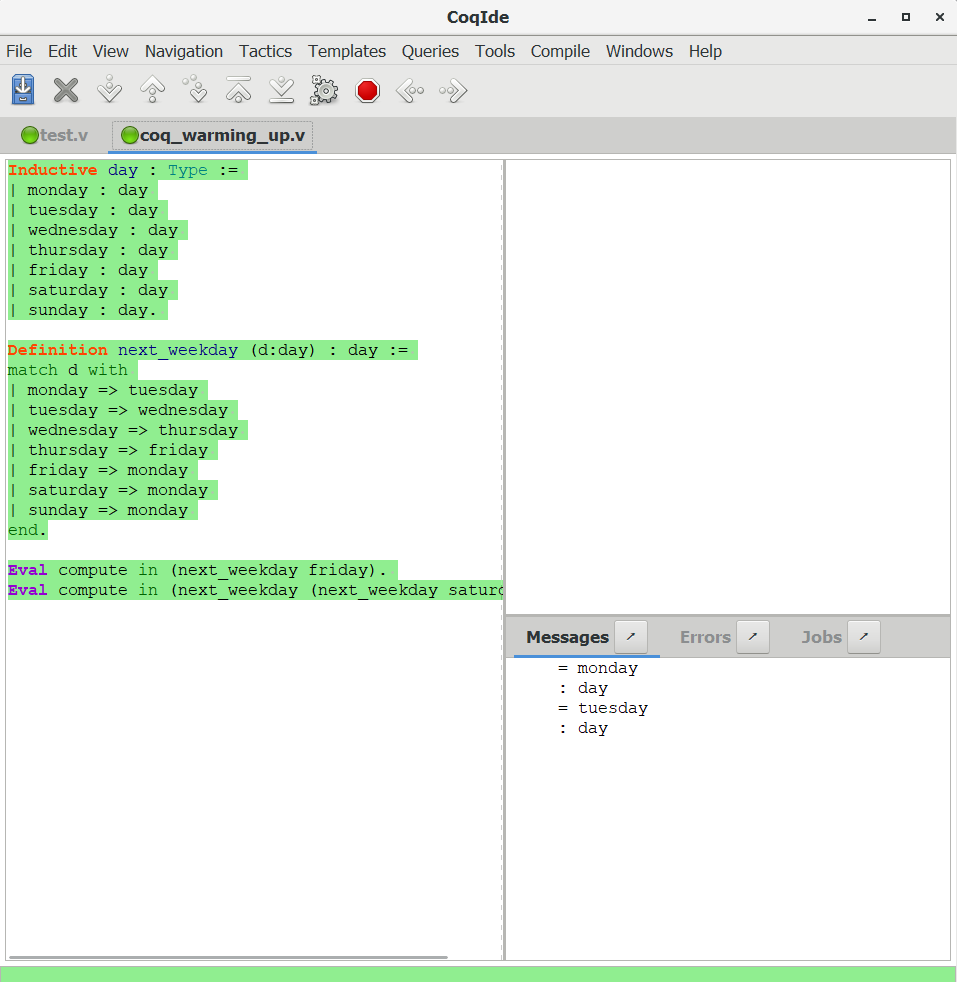The image size is (957, 982).
Task: Open the Edit menu
Action: pos(63,51)
